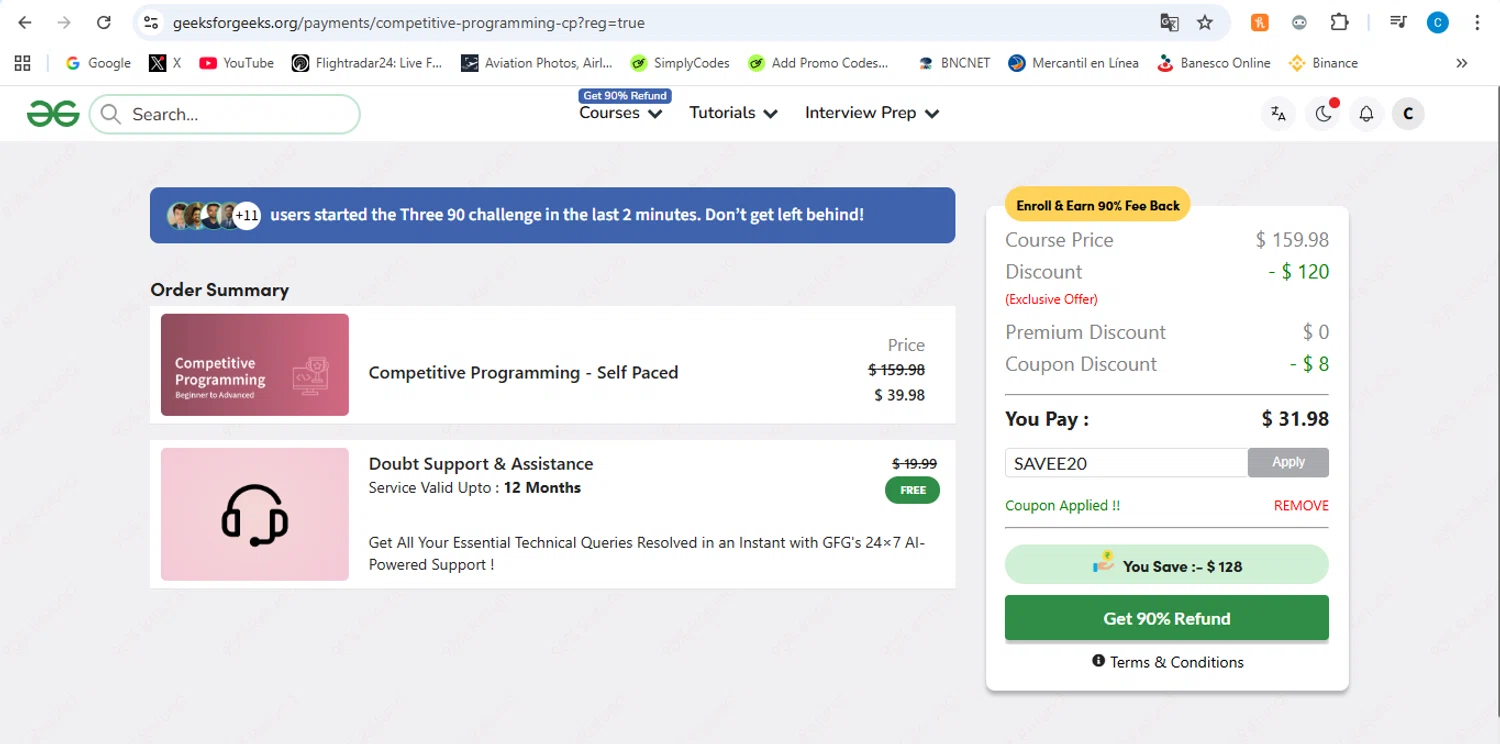
Task: Open the BNCNET bookmark
Action: point(953,63)
